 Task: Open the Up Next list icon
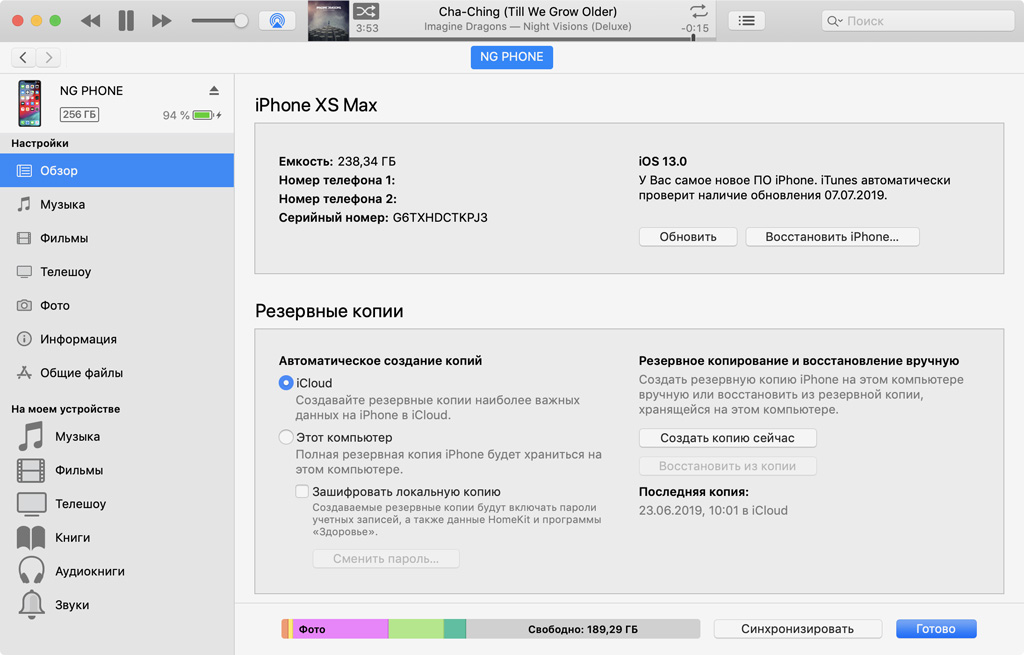[x=746, y=21]
